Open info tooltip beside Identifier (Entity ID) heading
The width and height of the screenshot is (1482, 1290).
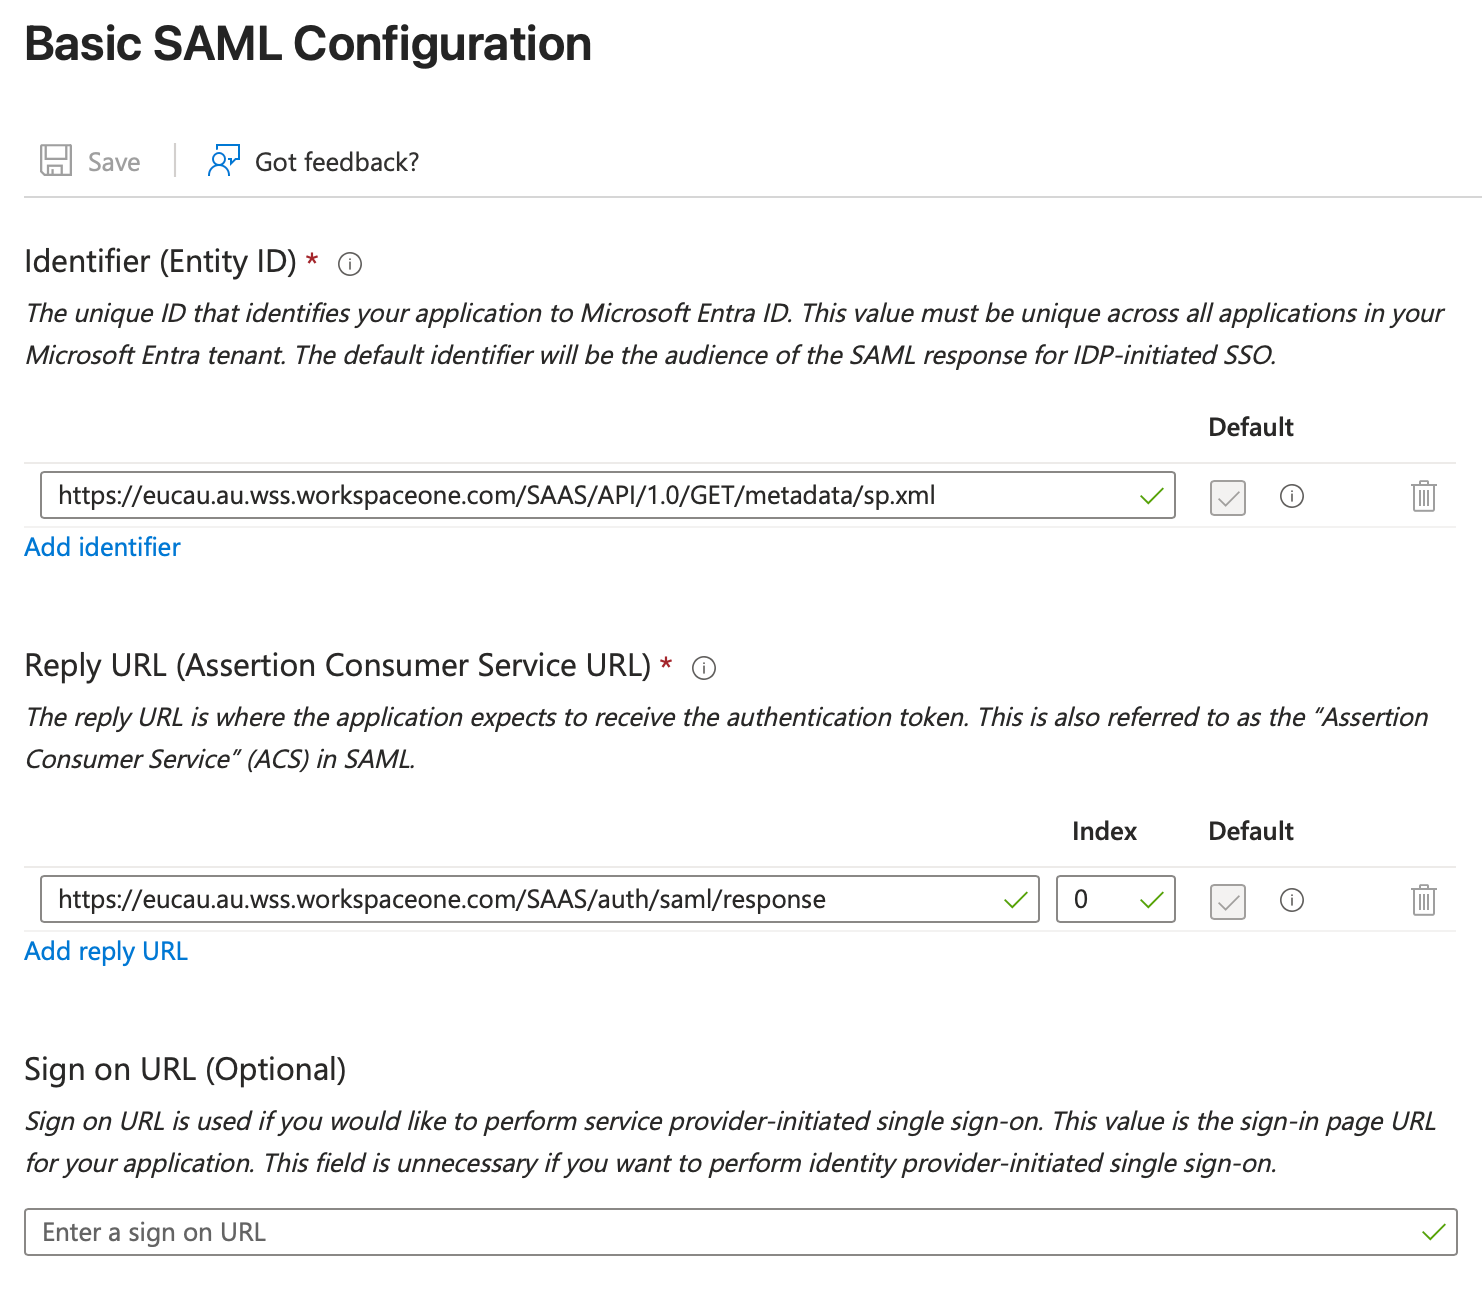(x=350, y=264)
